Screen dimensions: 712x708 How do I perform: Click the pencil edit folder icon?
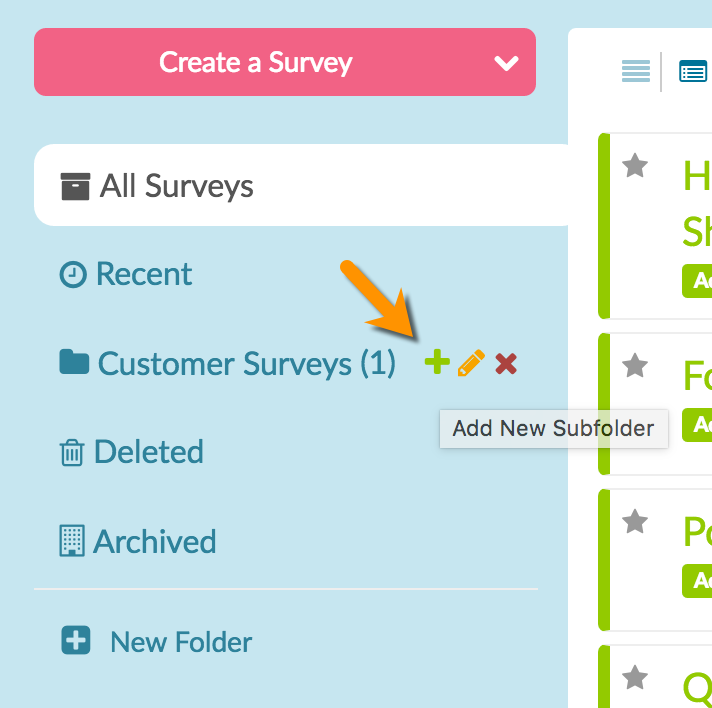471,363
